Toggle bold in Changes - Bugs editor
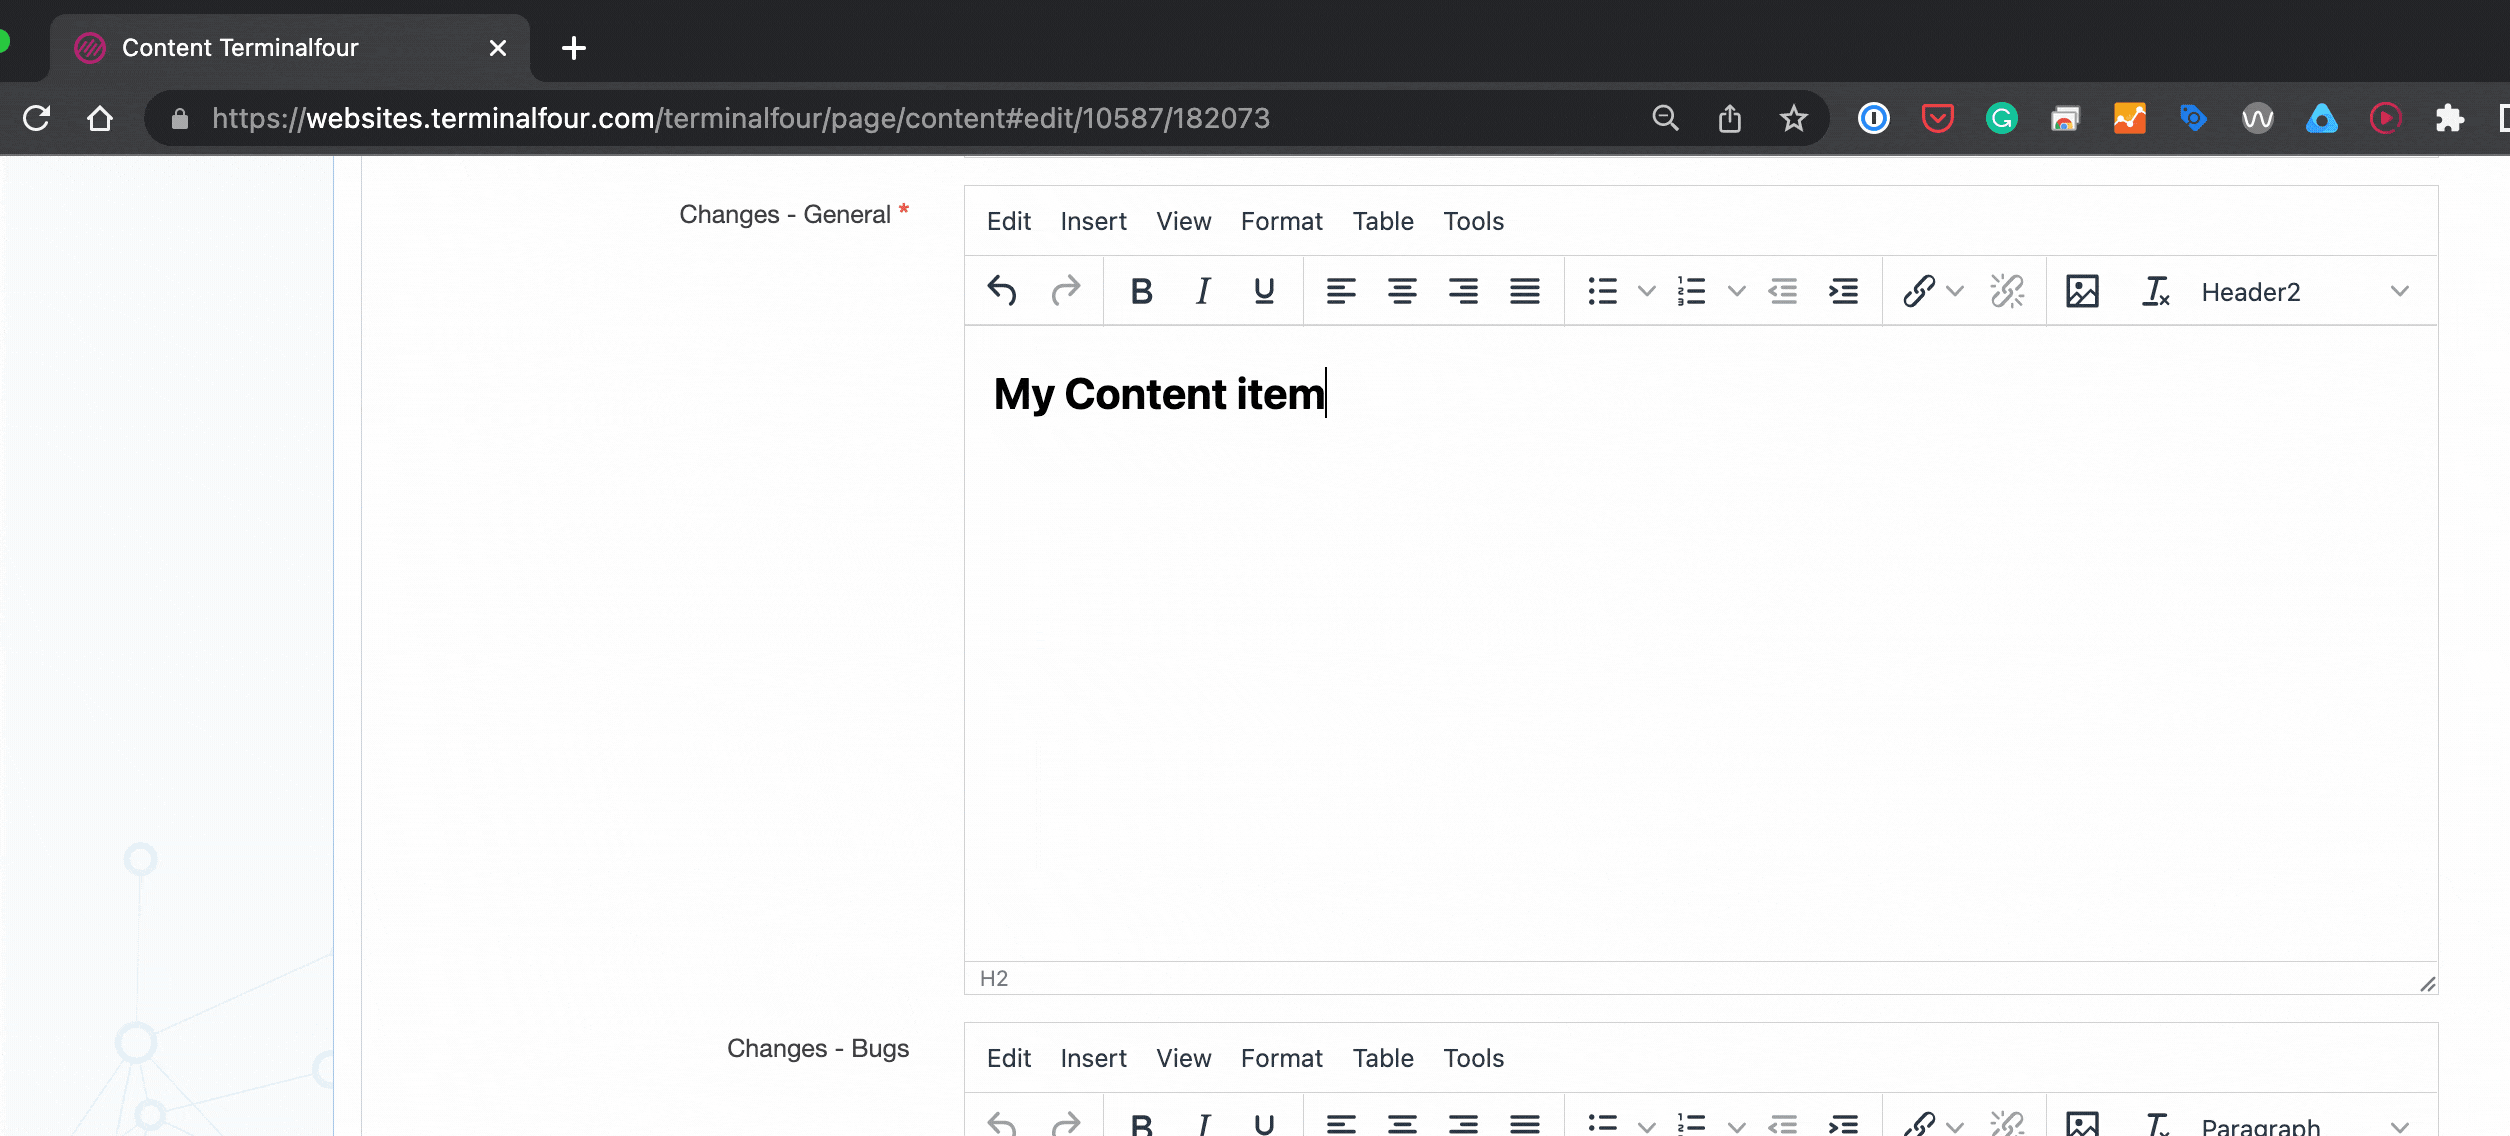Screen dimensions: 2510x1136 1141,1124
